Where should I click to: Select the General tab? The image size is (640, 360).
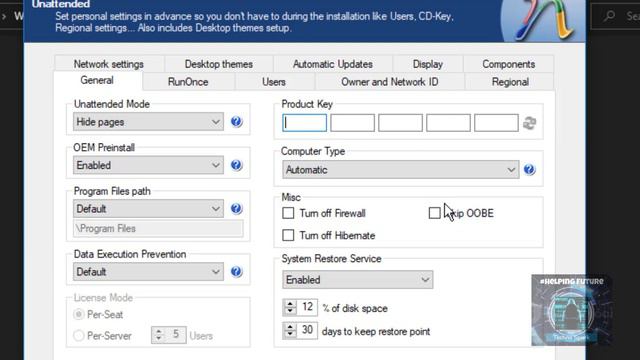tap(97, 80)
